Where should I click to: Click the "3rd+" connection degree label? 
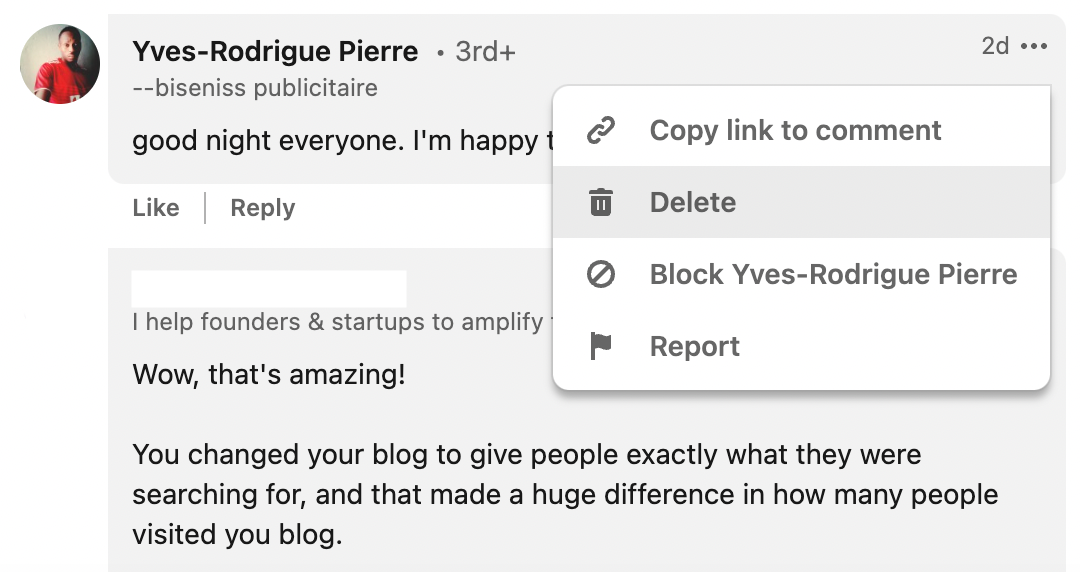[485, 52]
